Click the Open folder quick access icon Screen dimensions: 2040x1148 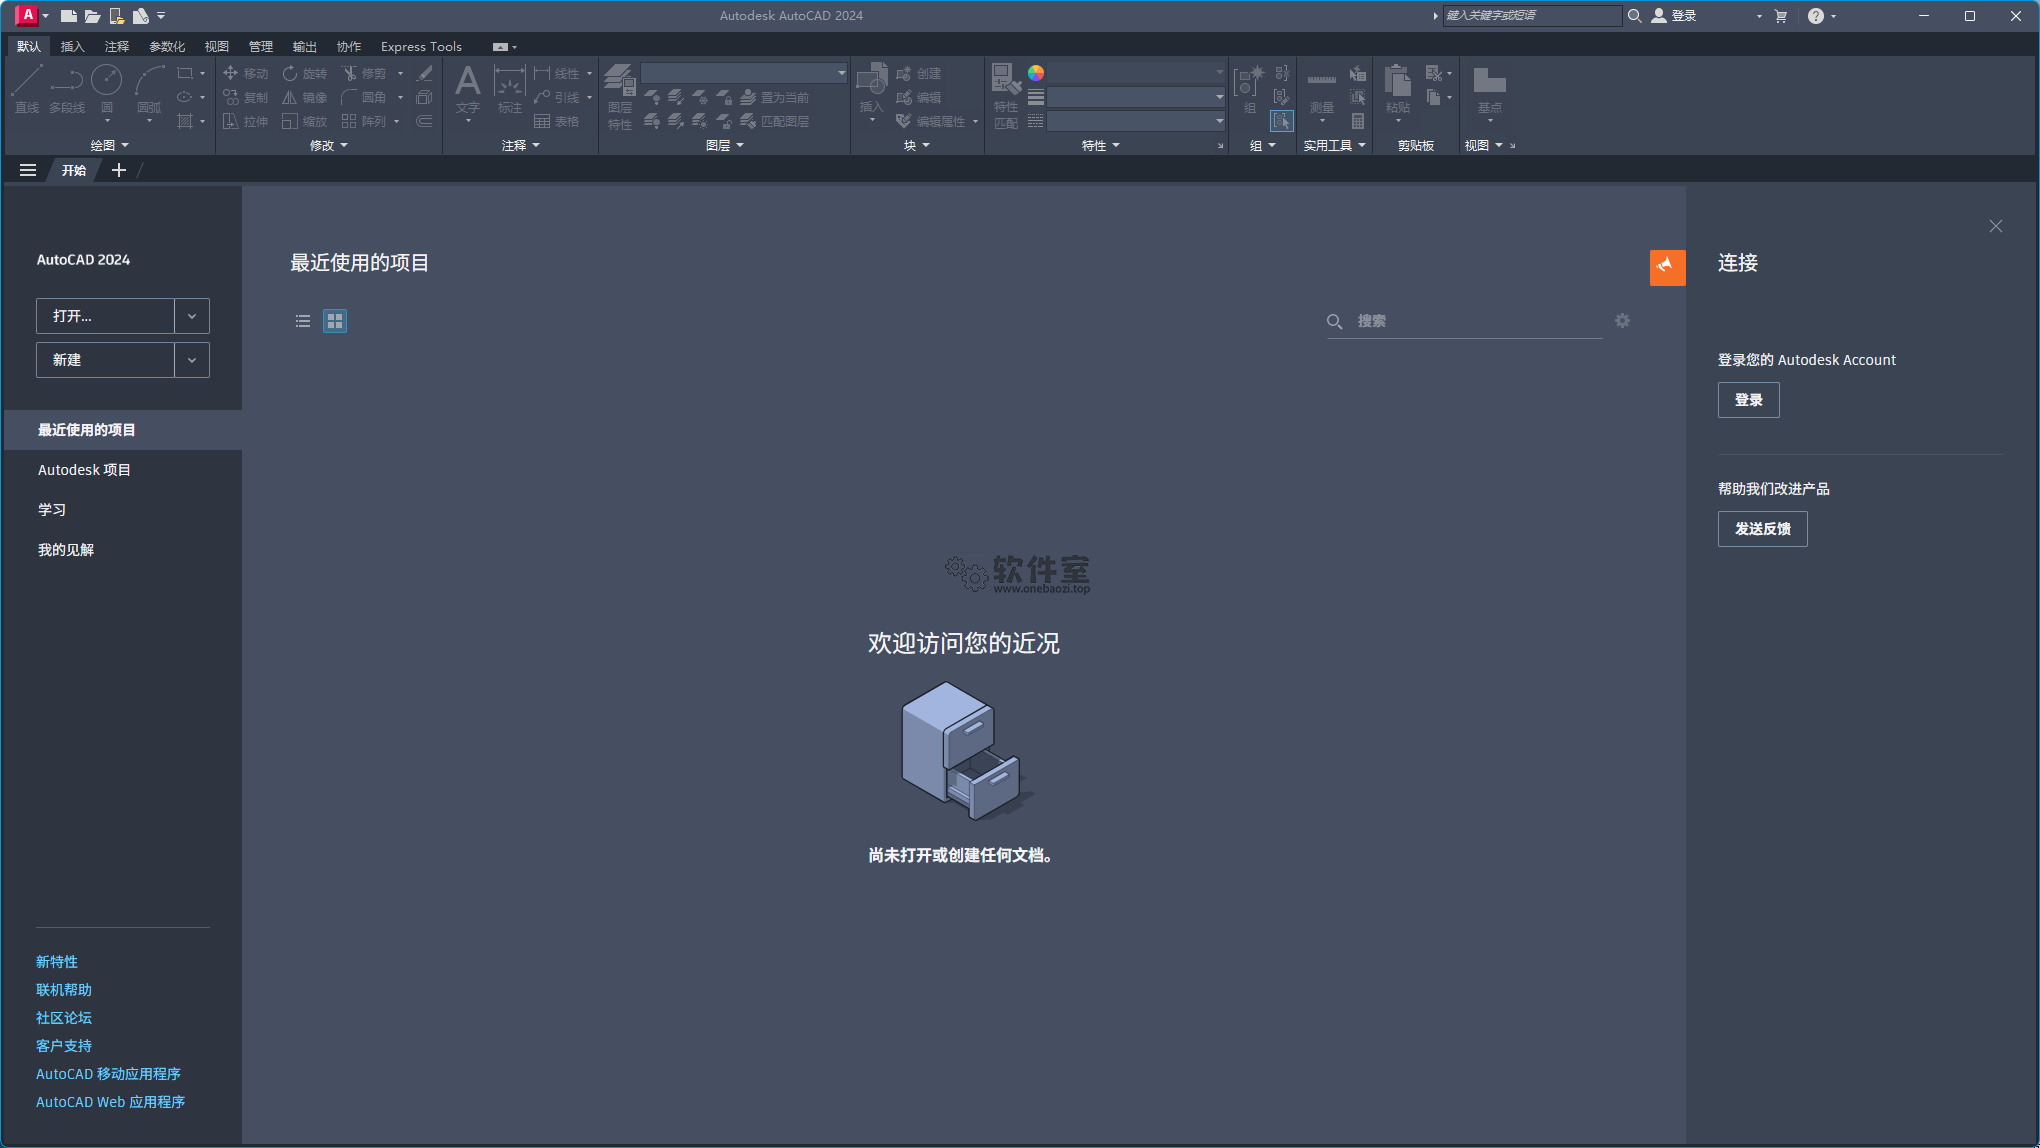click(x=92, y=16)
